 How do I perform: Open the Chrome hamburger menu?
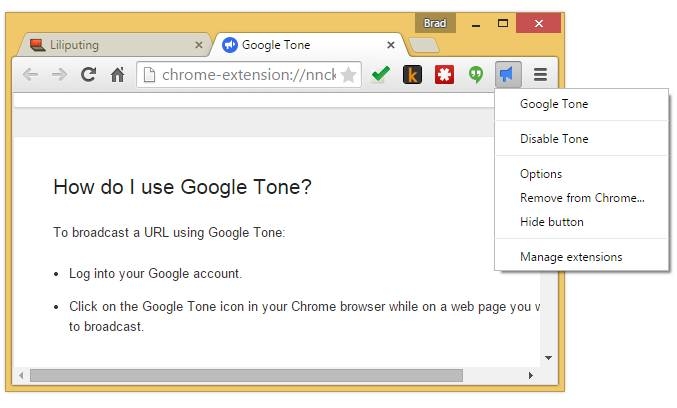click(540, 75)
